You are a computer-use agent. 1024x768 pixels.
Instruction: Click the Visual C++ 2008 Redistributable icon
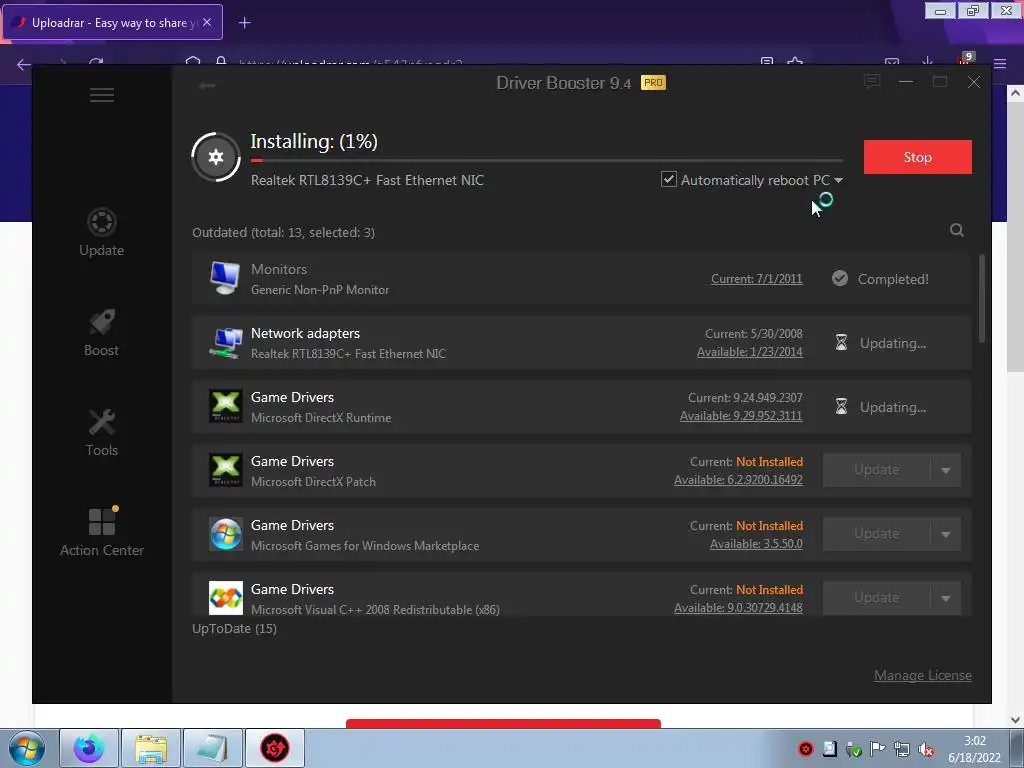coord(225,598)
